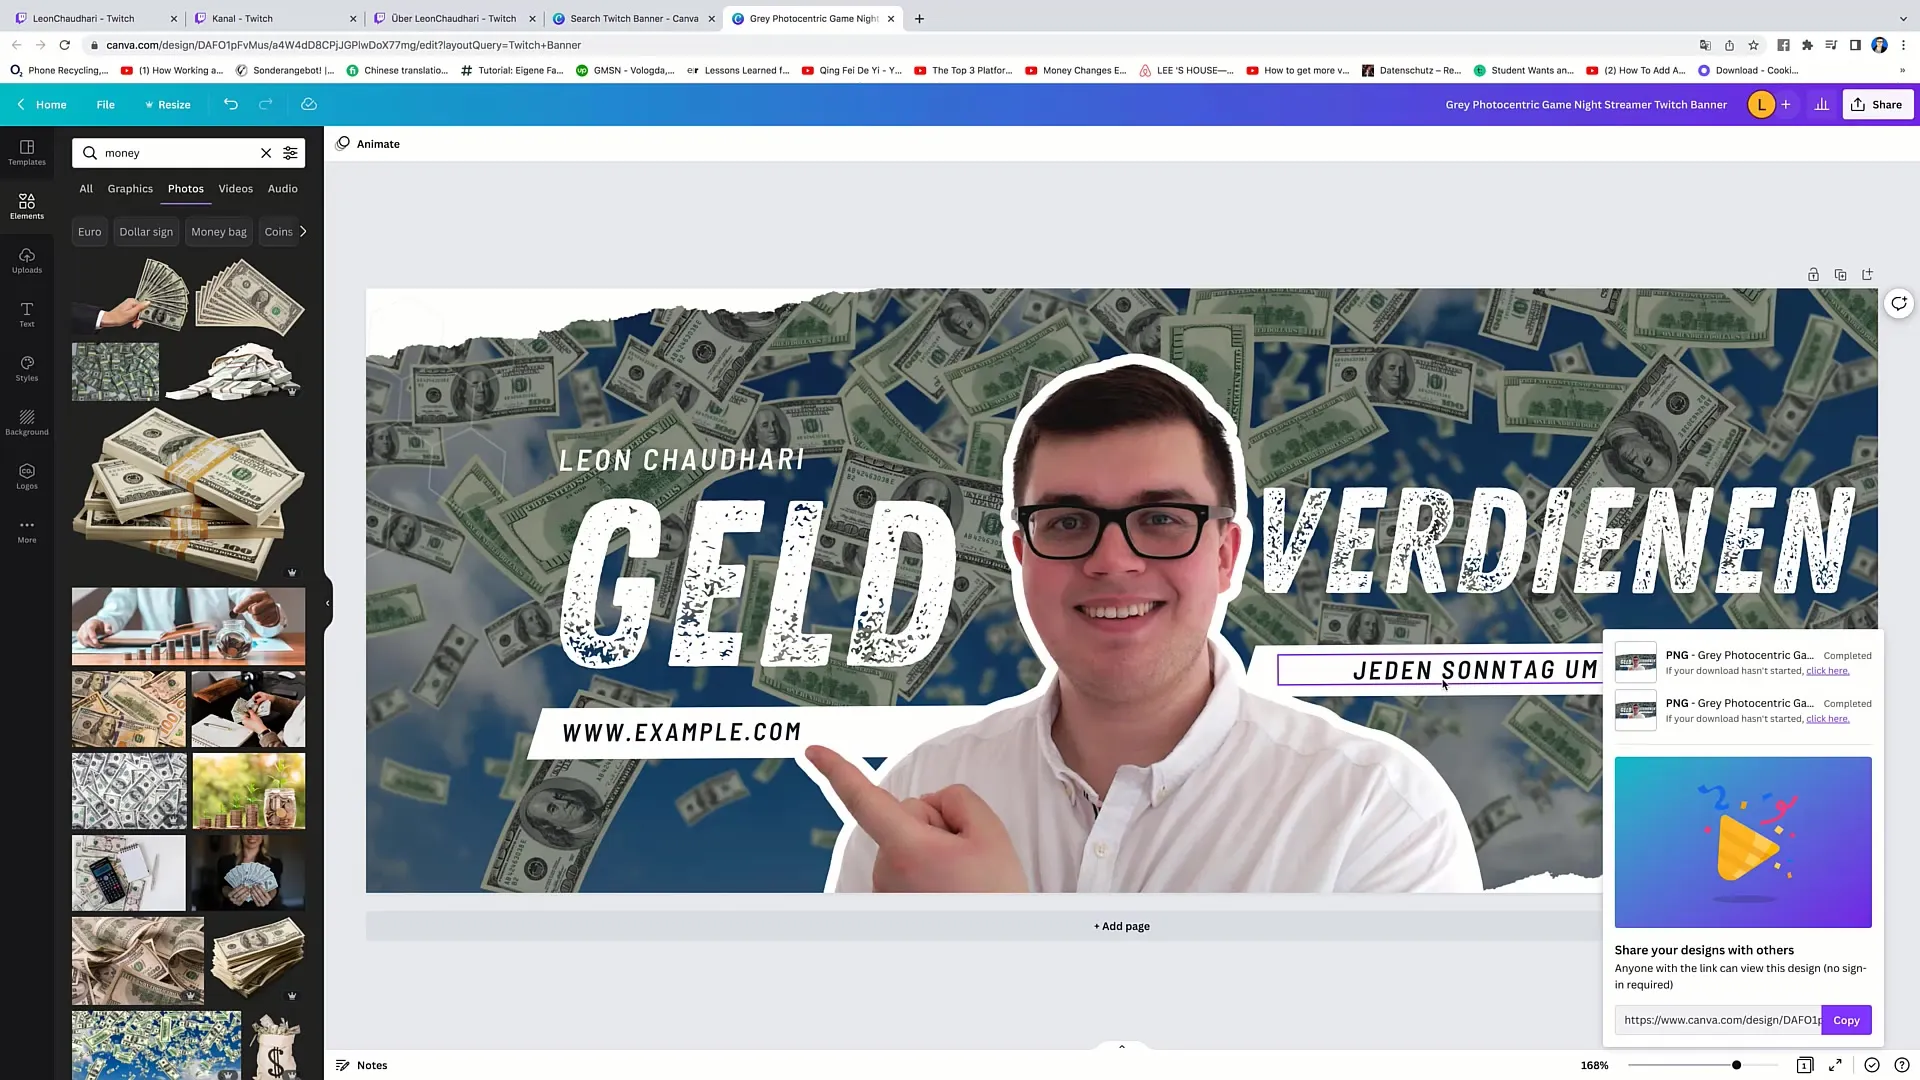
Task: Click the Copy link button
Action: pyautogui.click(x=1847, y=1019)
